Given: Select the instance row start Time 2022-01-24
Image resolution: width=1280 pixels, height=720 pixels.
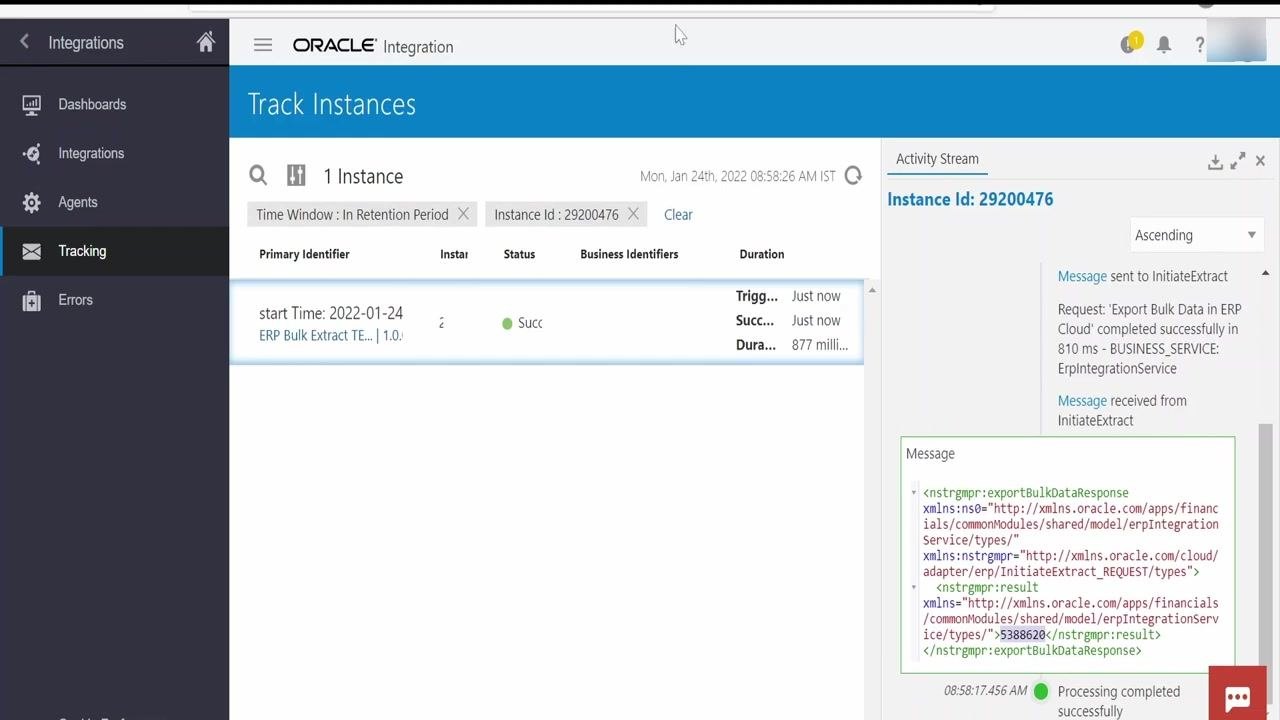Looking at the screenshot, I should coord(546,322).
